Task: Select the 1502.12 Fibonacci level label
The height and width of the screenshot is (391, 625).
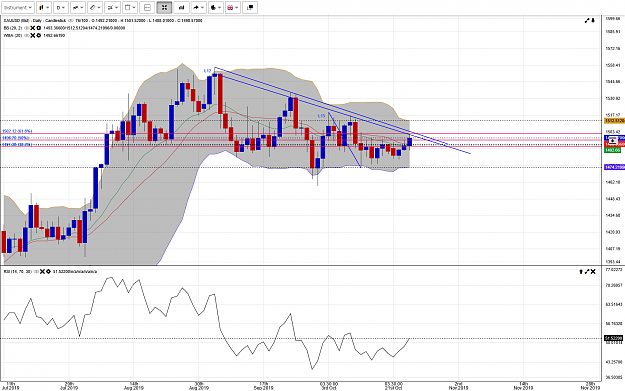Action: point(17,131)
